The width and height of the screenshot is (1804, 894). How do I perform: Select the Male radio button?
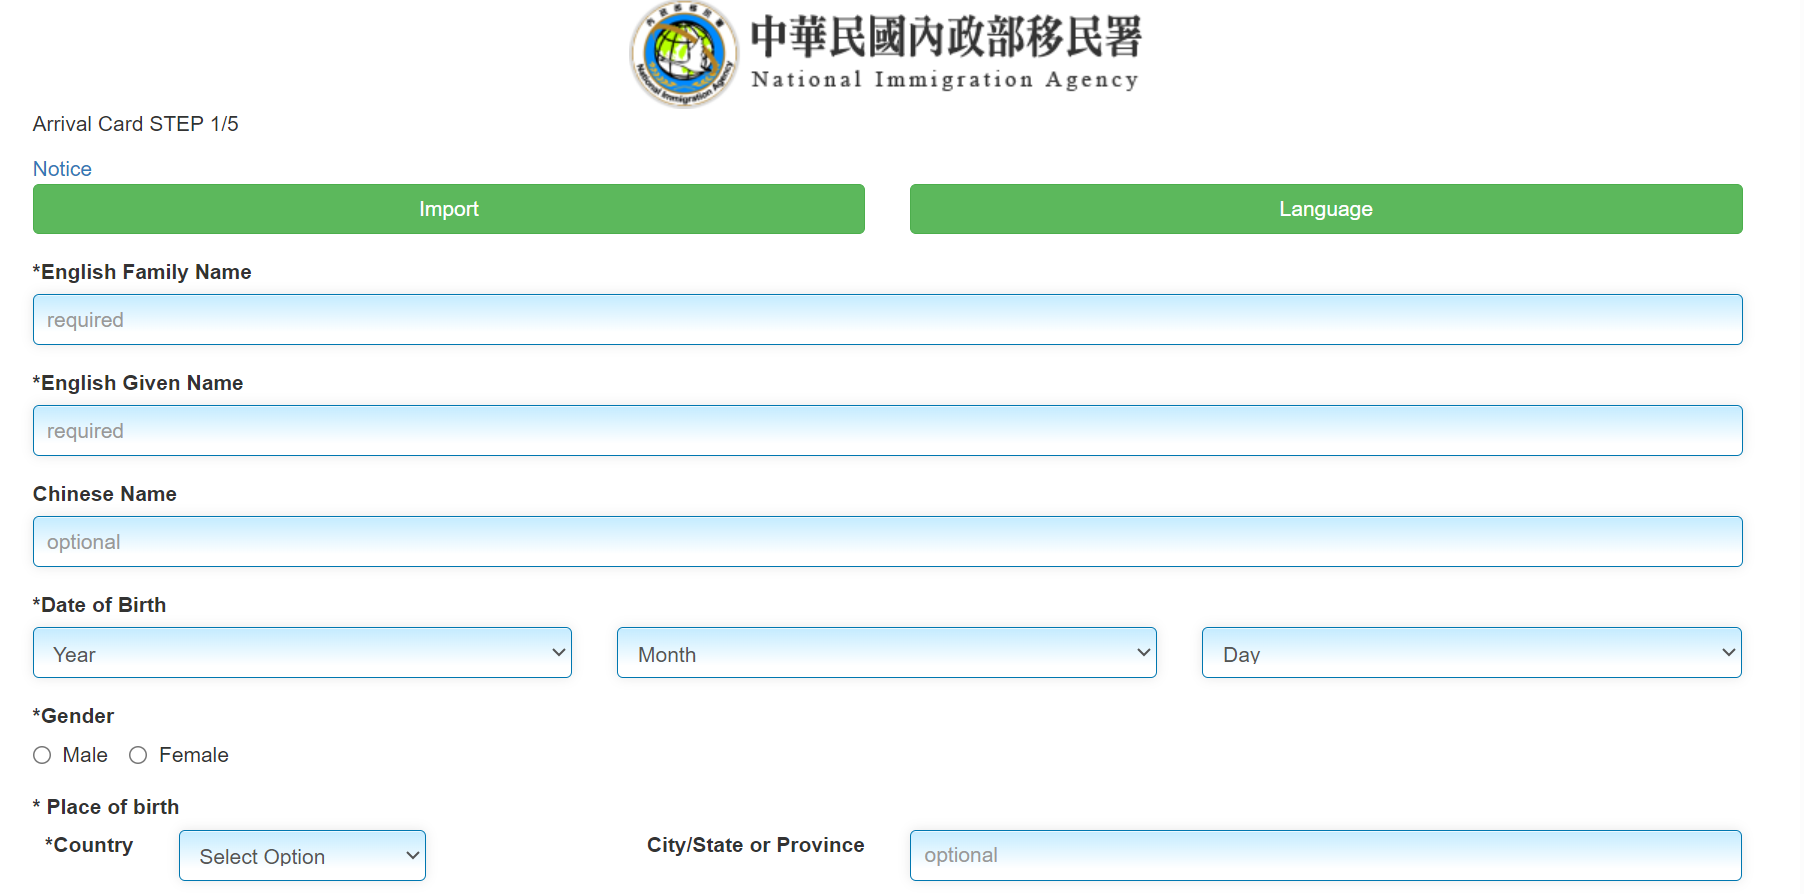pos(42,755)
